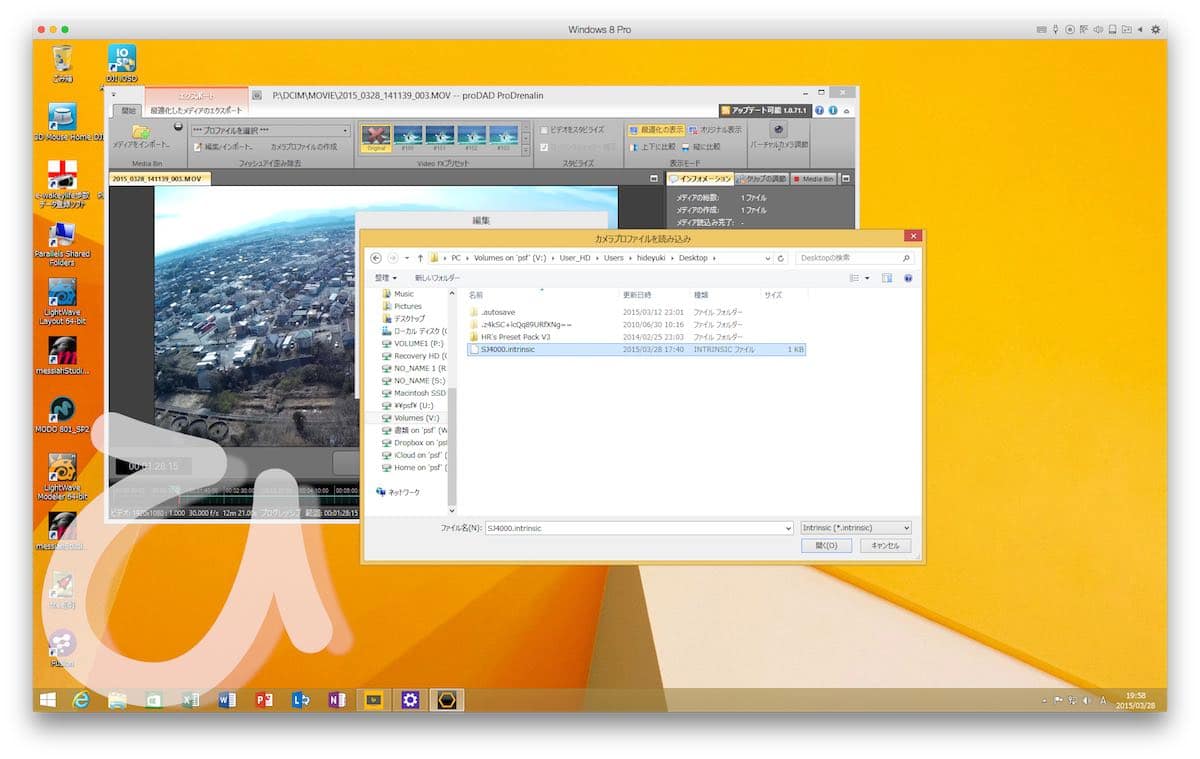1200x759 pixels.
Task: Click the up-arrow parent folder icon
Action: (x=420, y=258)
